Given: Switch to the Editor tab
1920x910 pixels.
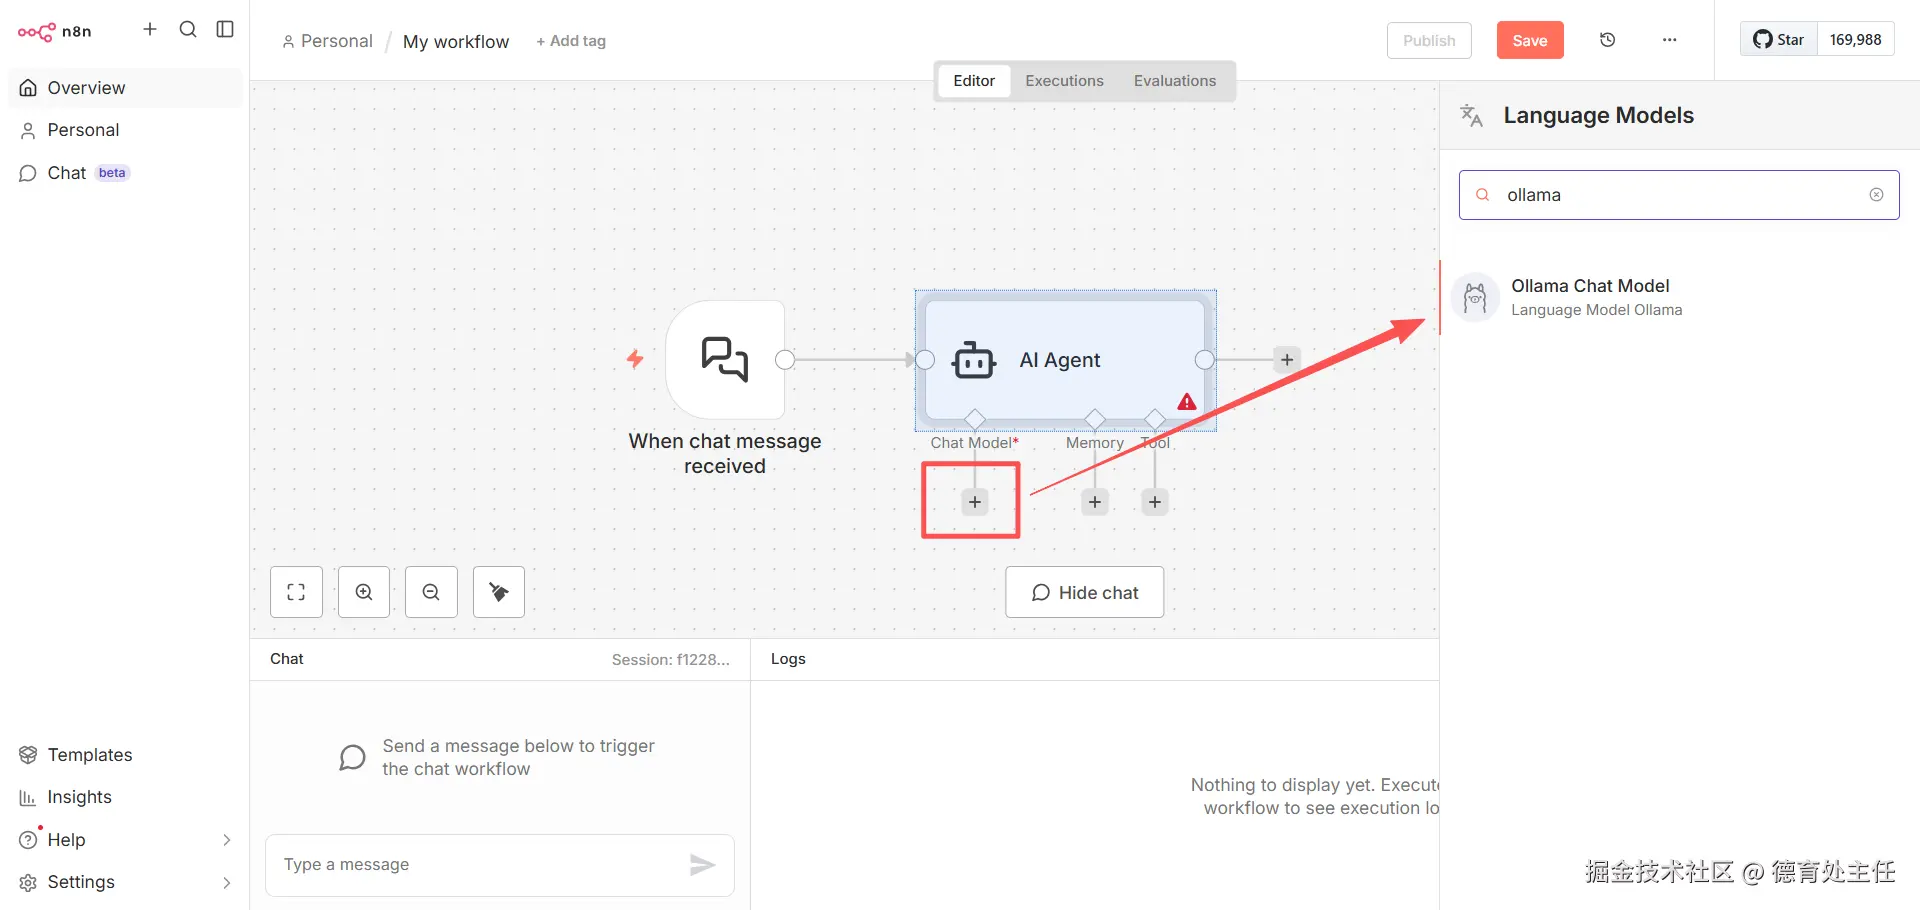Looking at the screenshot, I should coord(974,81).
